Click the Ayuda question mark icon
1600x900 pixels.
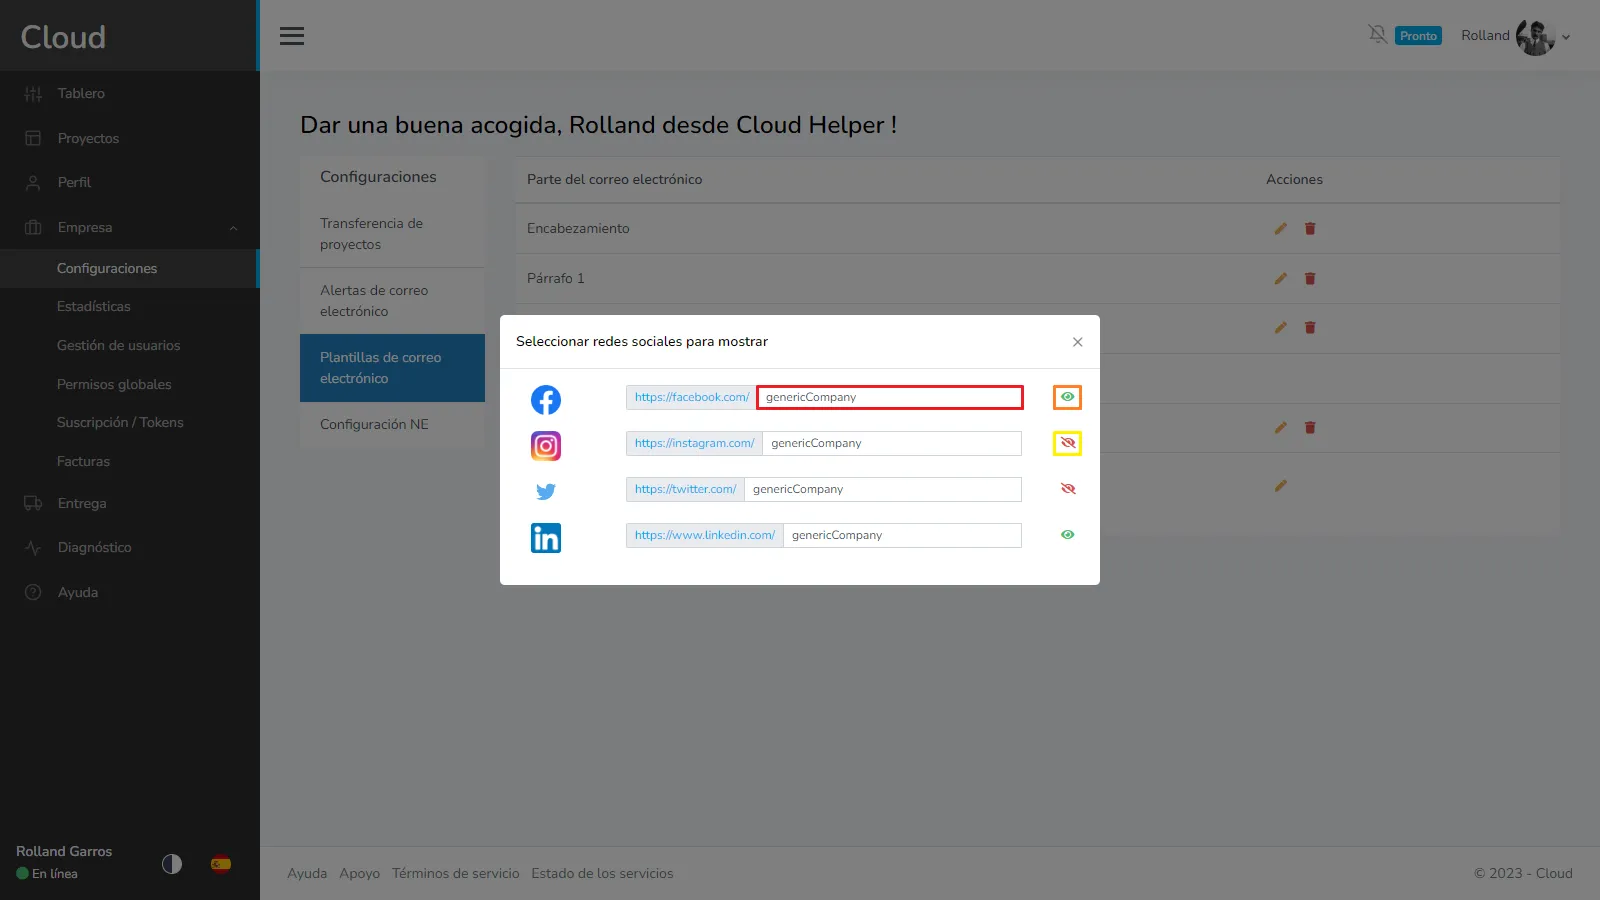tap(33, 592)
